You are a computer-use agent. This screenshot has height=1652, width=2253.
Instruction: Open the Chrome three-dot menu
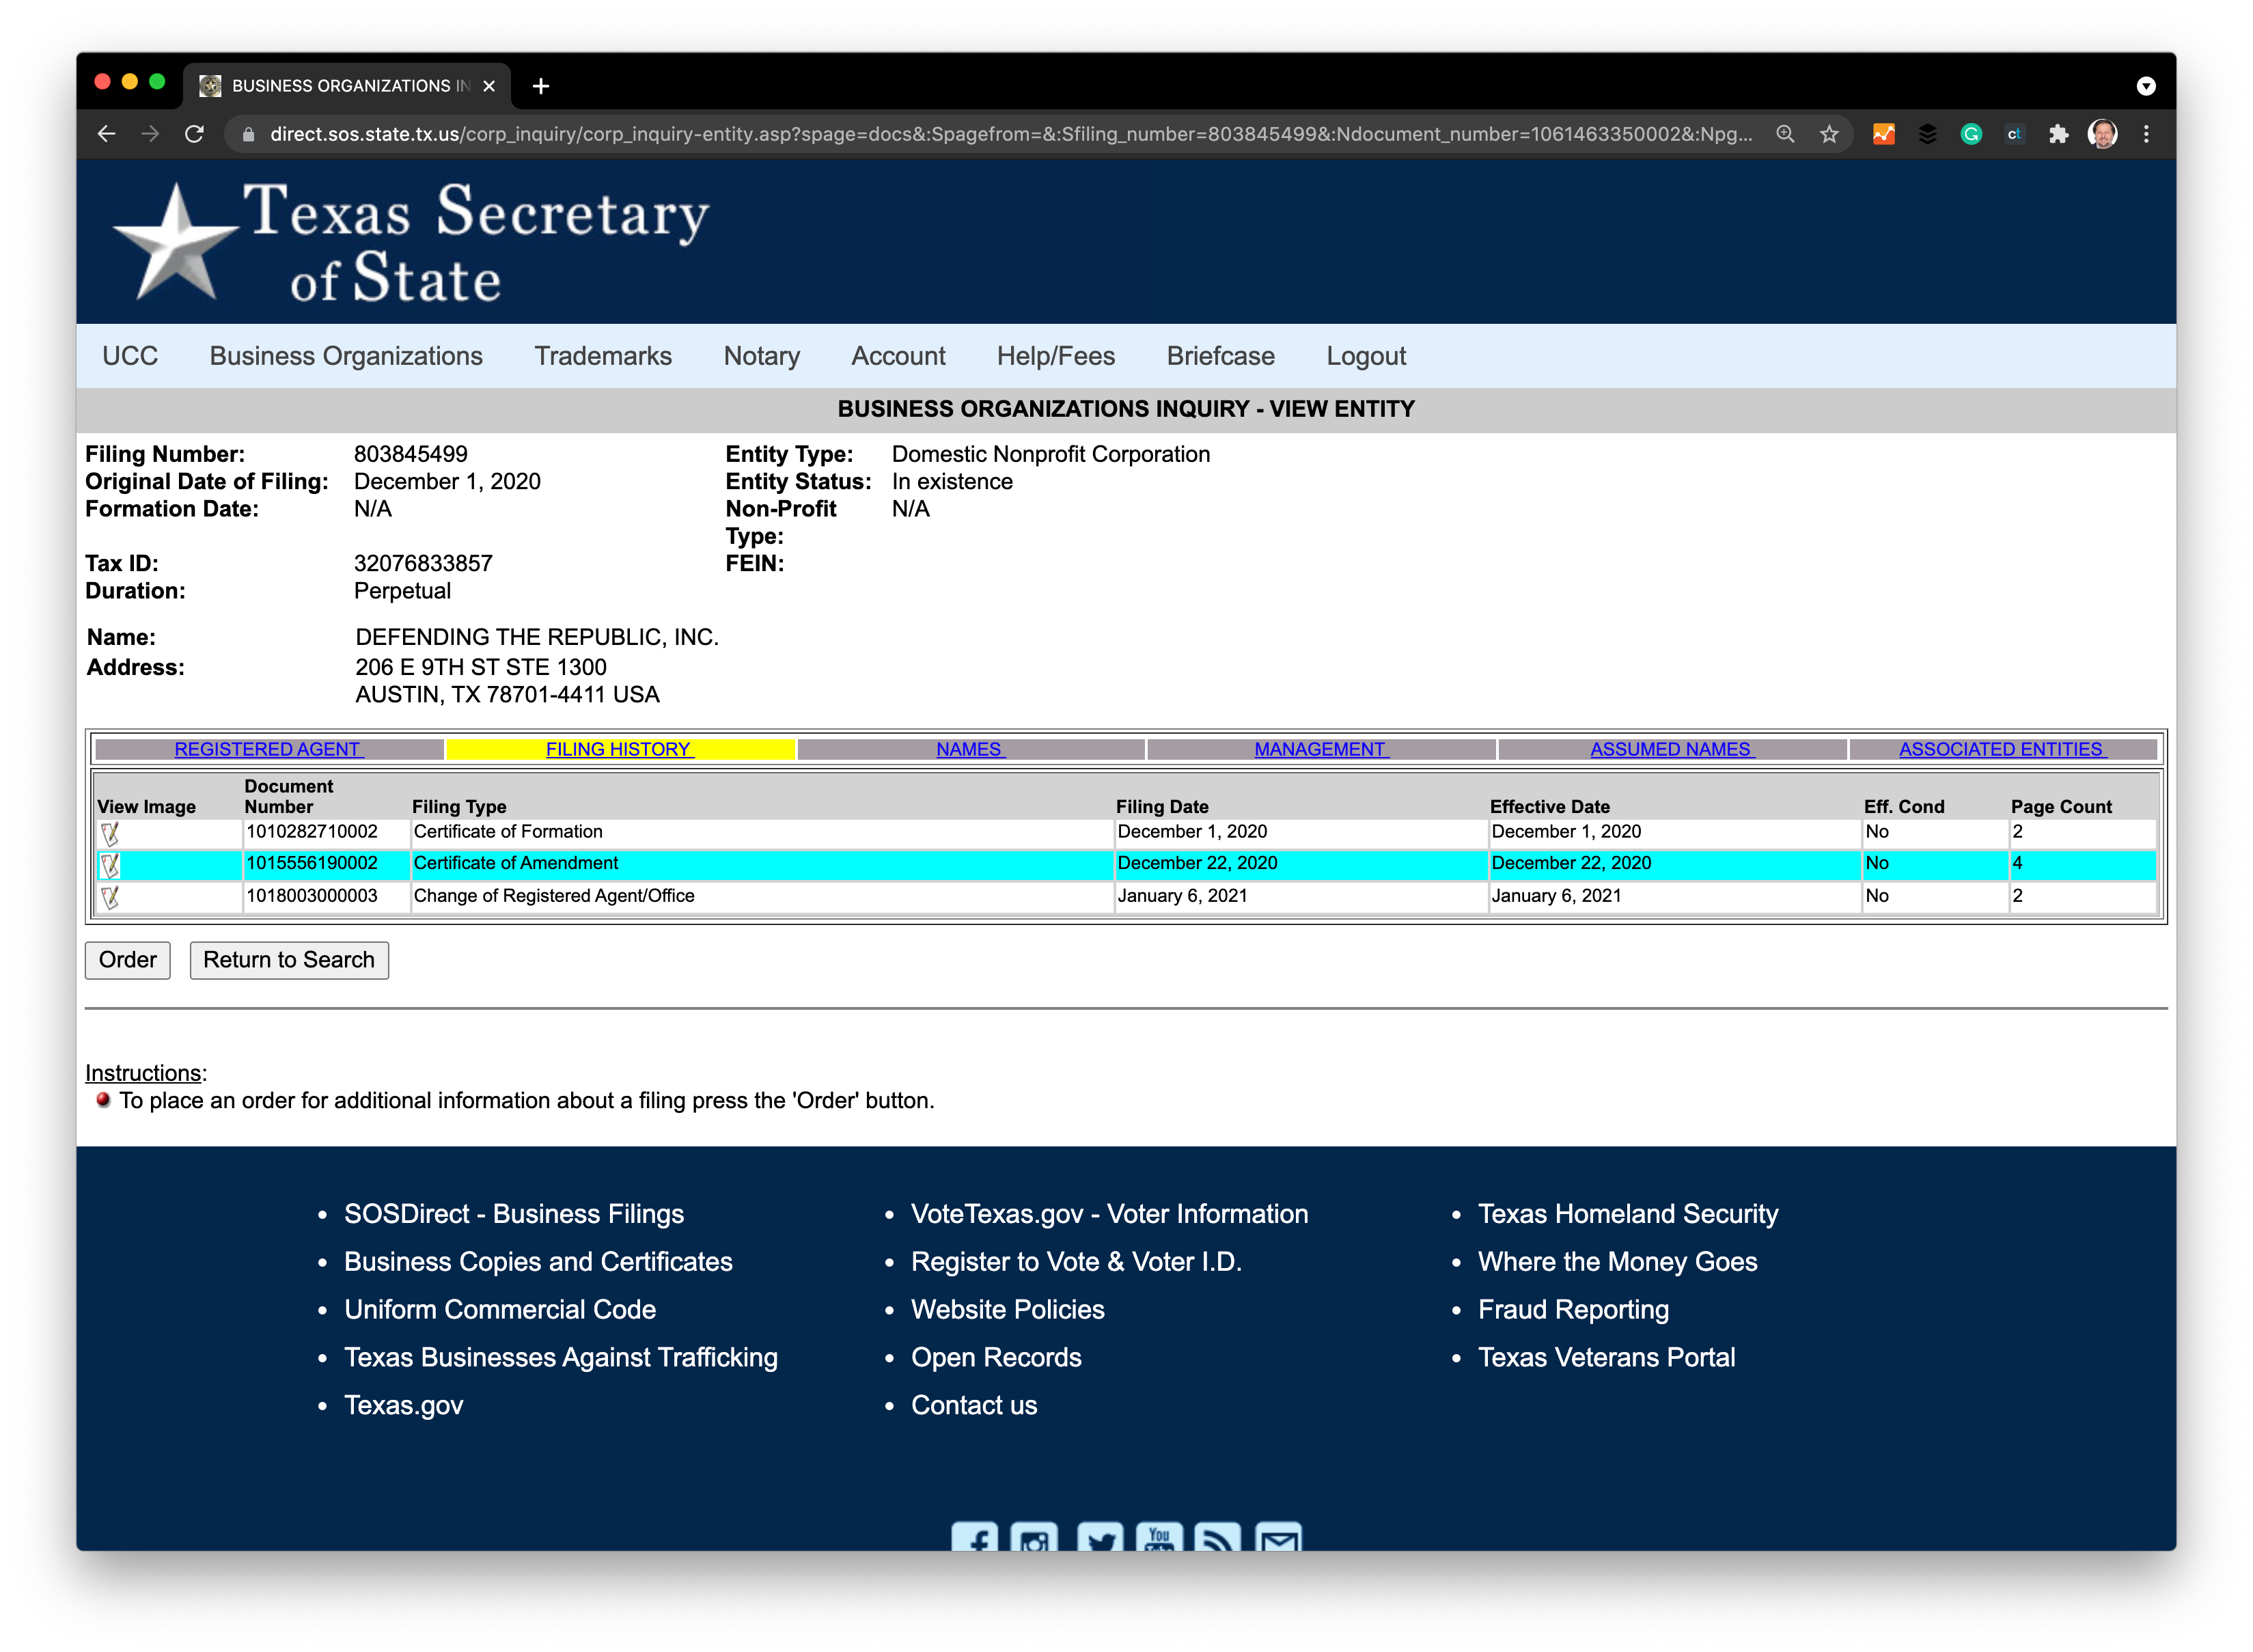[x=2146, y=134]
